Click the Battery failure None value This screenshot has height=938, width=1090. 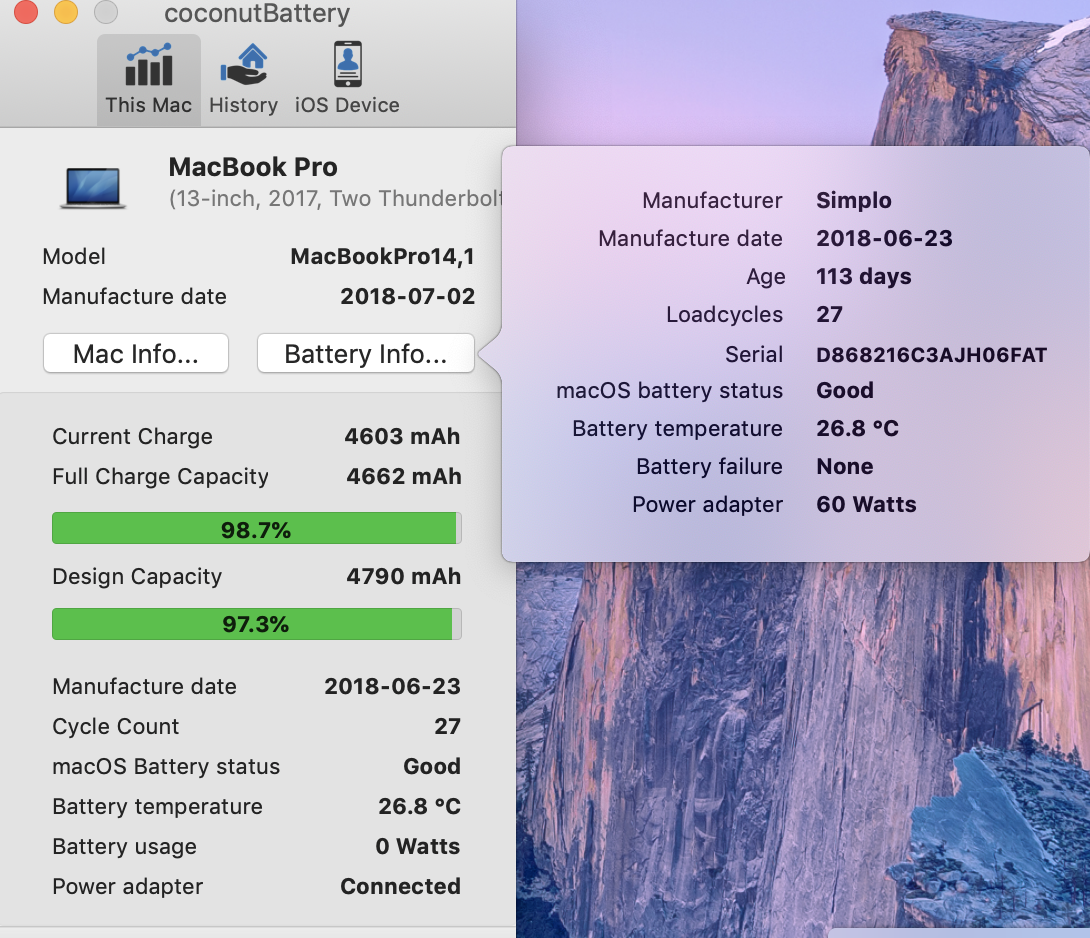845,467
